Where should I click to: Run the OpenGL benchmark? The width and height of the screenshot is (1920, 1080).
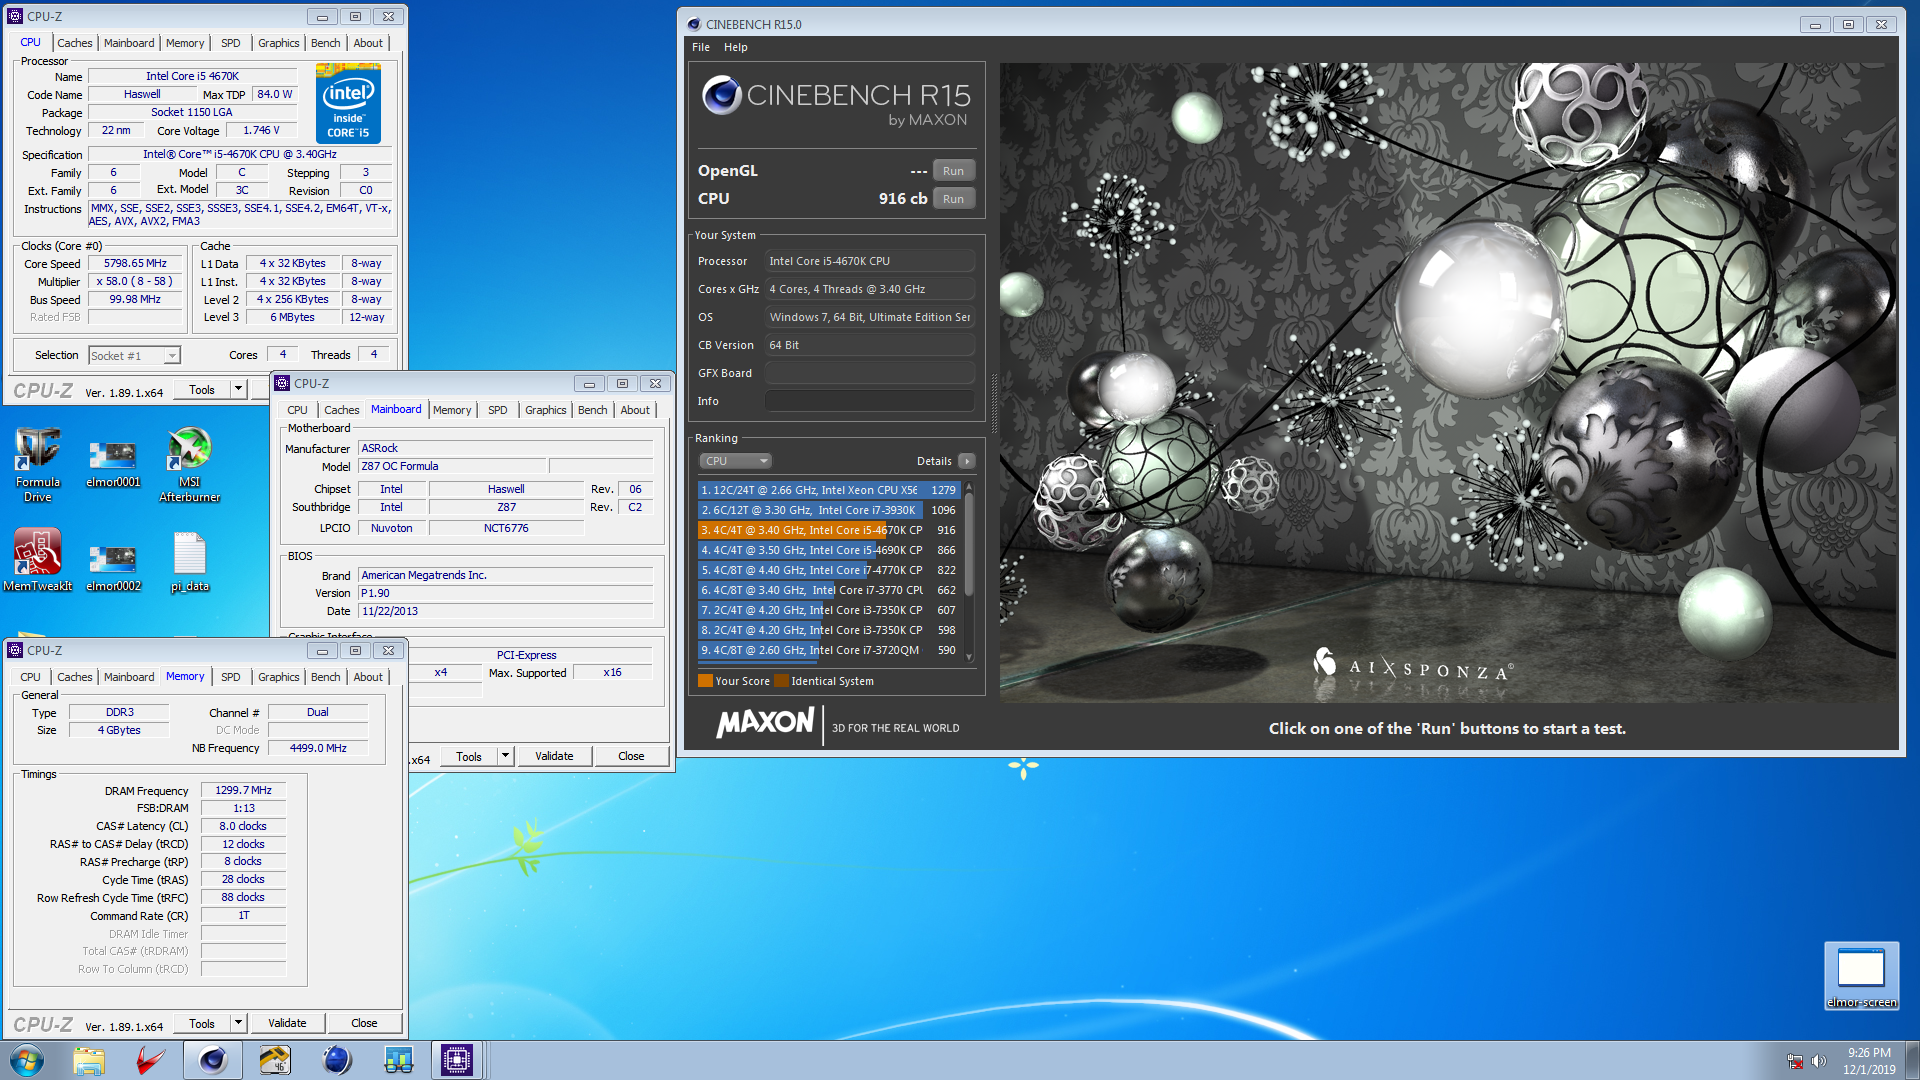[953, 171]
